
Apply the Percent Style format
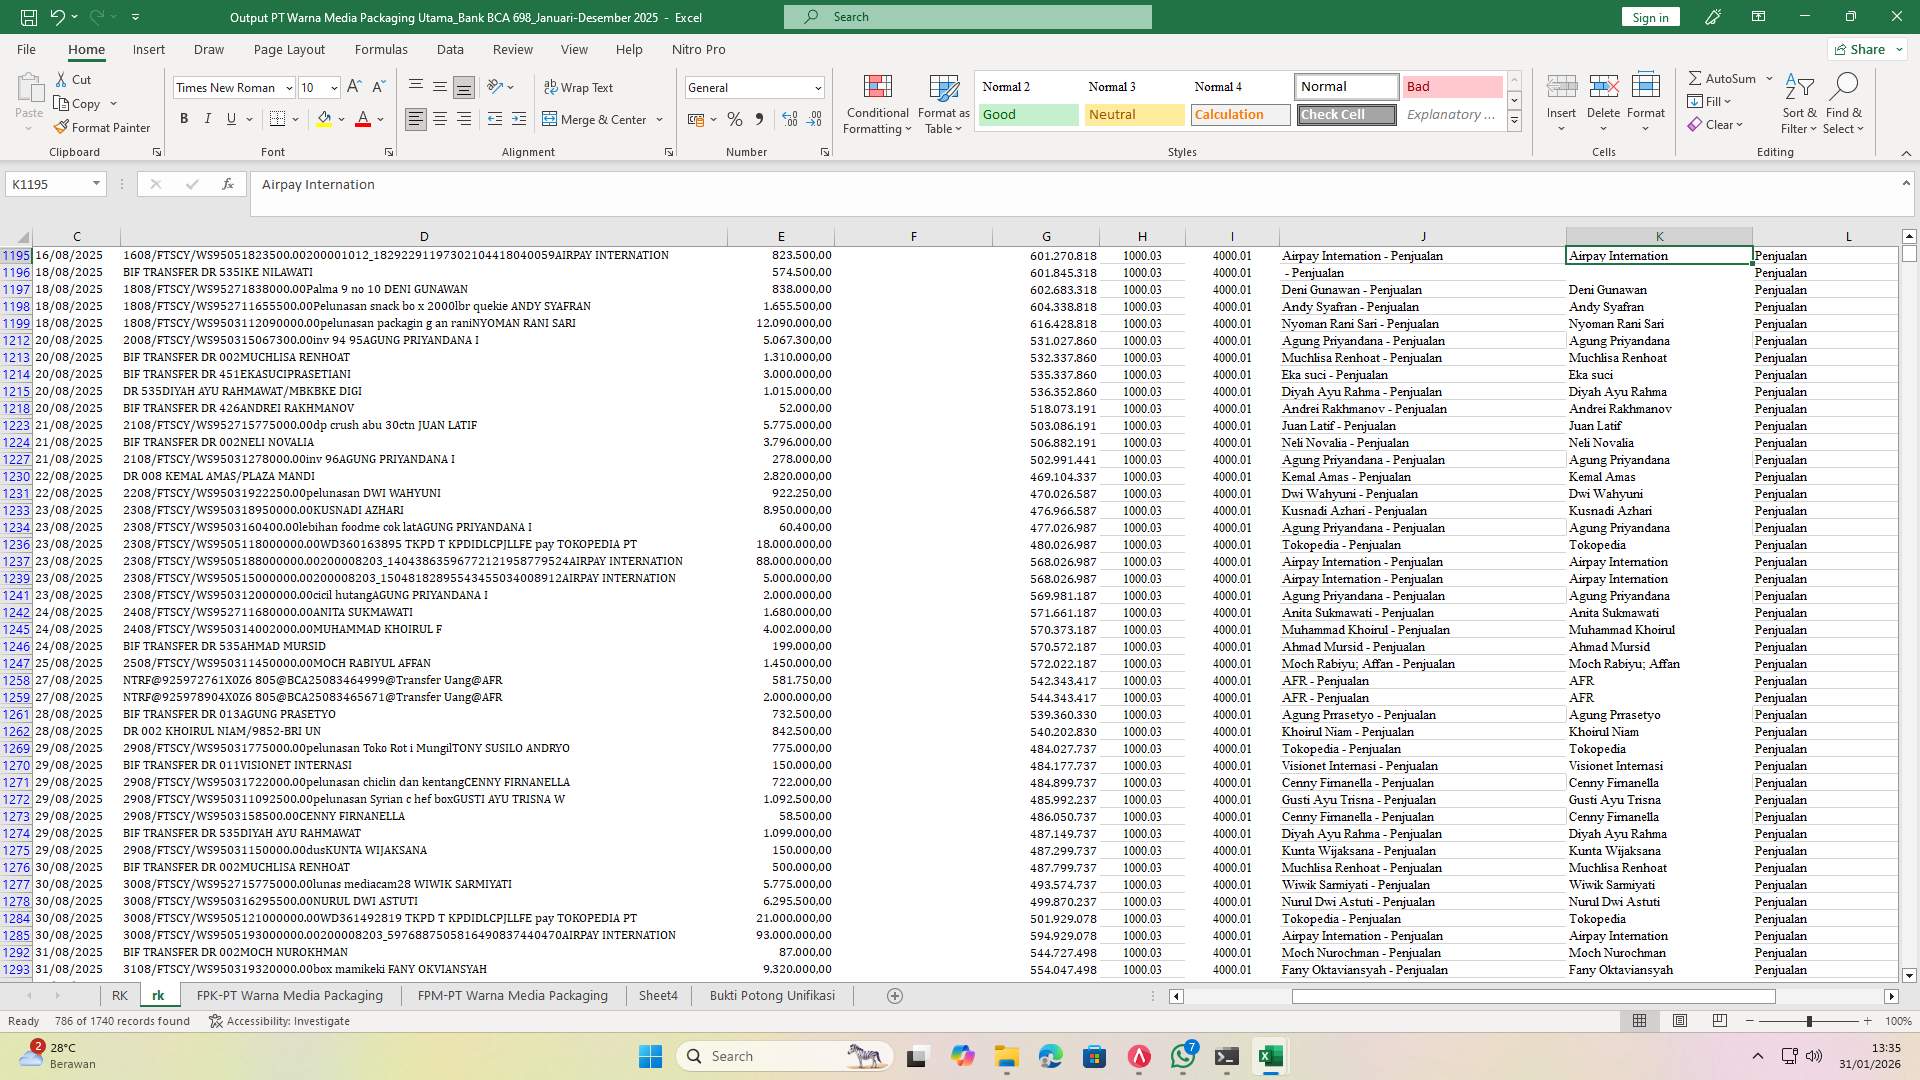coord(735,119)
